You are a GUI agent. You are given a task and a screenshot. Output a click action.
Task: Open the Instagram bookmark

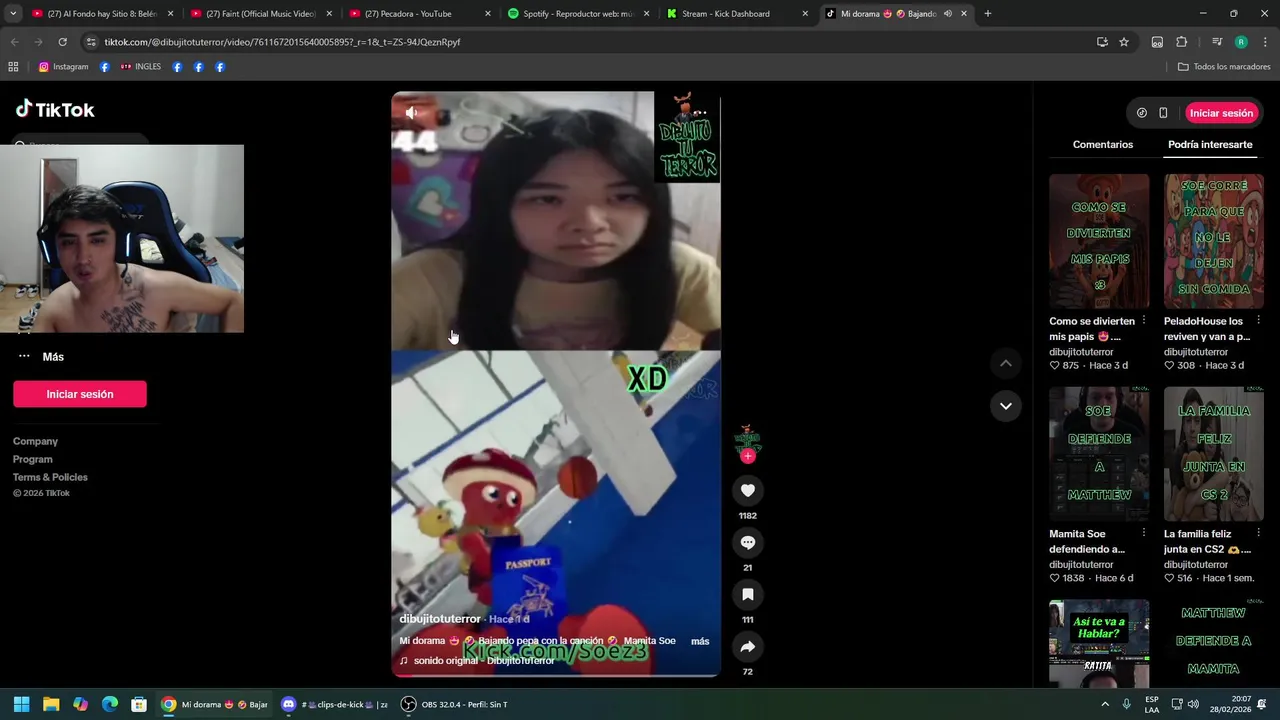(64, 67)
